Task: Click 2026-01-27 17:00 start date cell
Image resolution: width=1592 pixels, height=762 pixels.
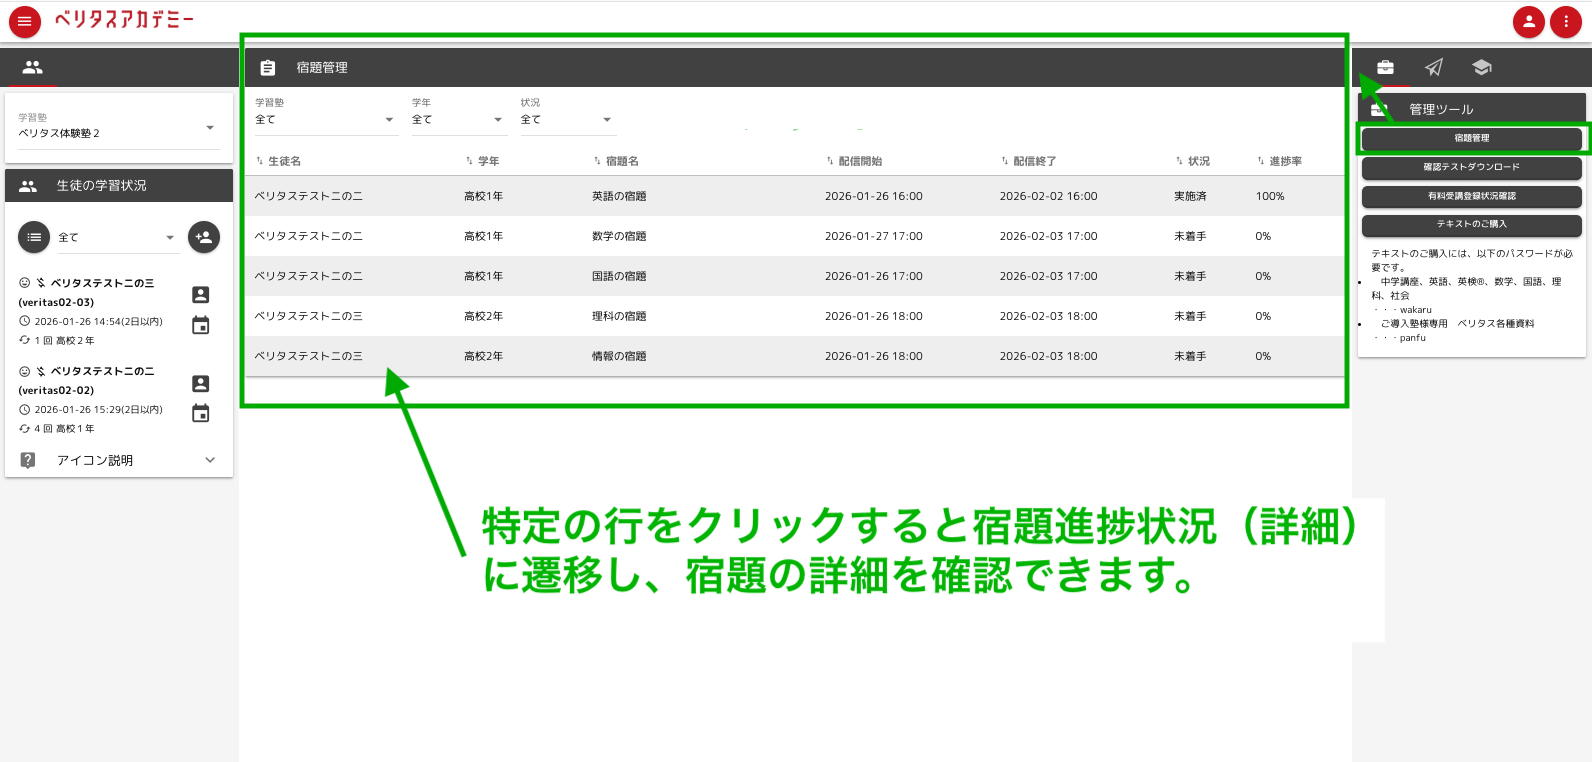Action: (873, 236)
